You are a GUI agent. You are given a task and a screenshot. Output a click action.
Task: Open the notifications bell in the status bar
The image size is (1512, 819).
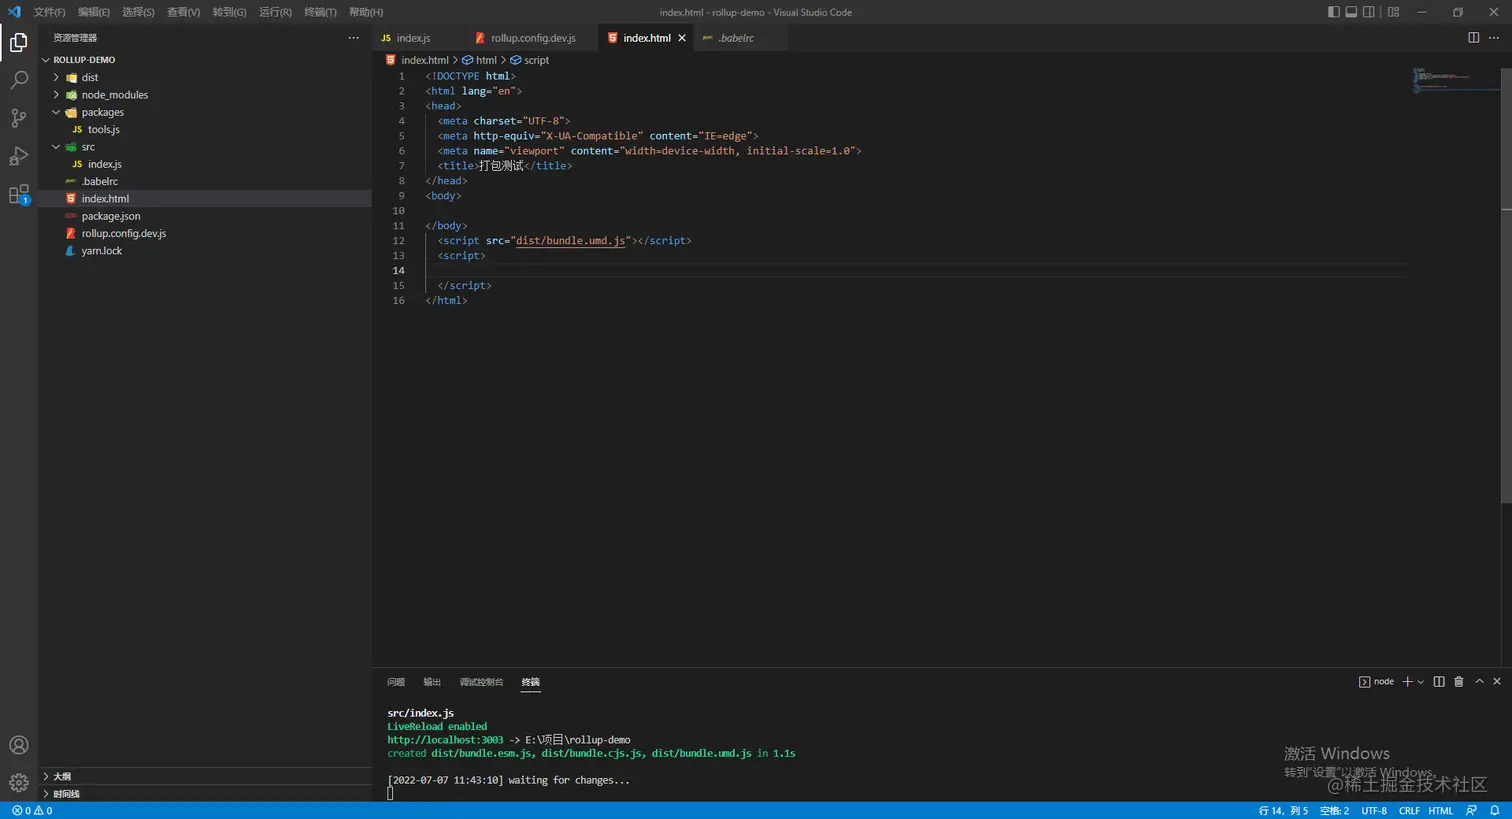coord(1495,811)
